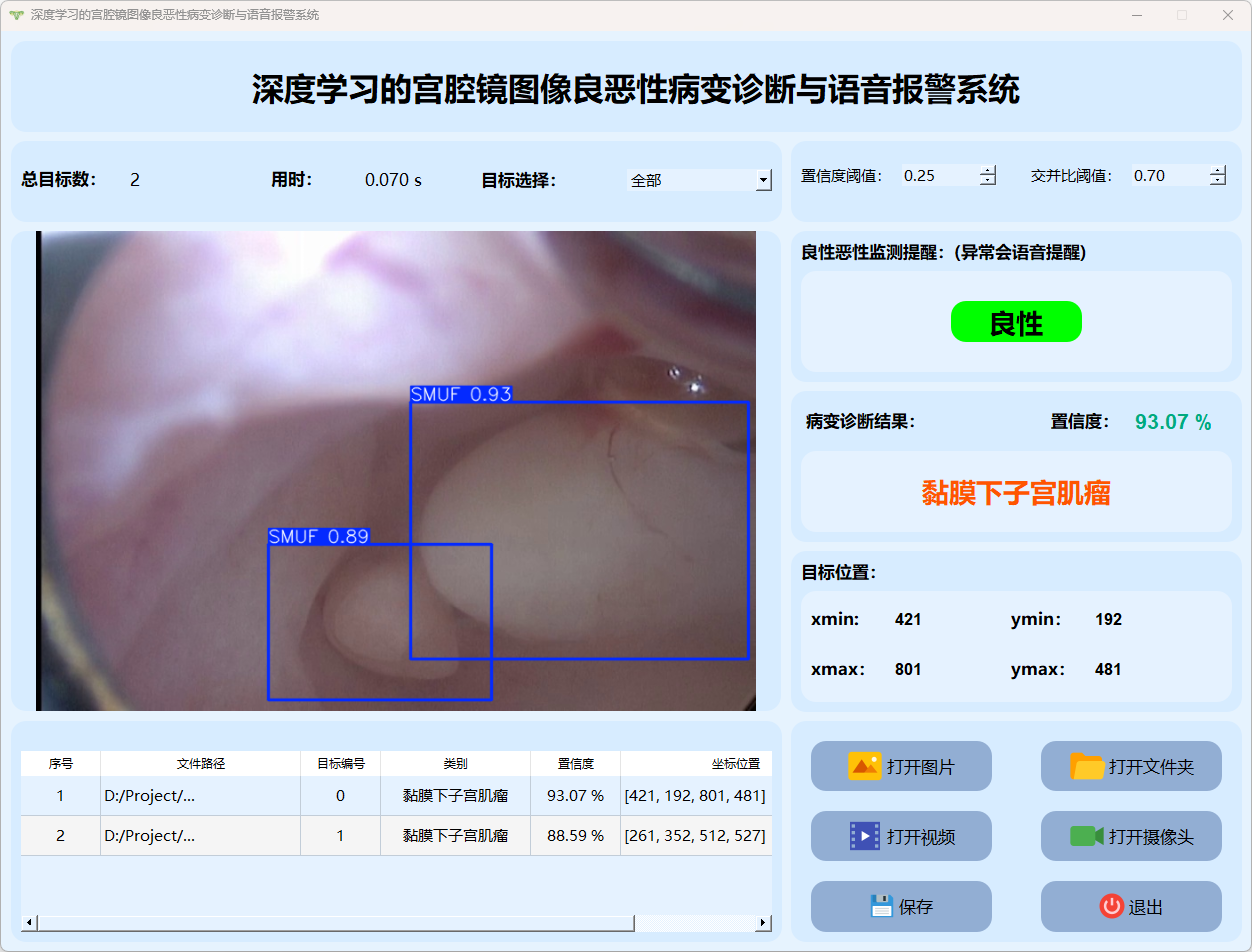Screen dimensions: 1252x952
Task: Click the floppy disk save icon
Action: 882,906
